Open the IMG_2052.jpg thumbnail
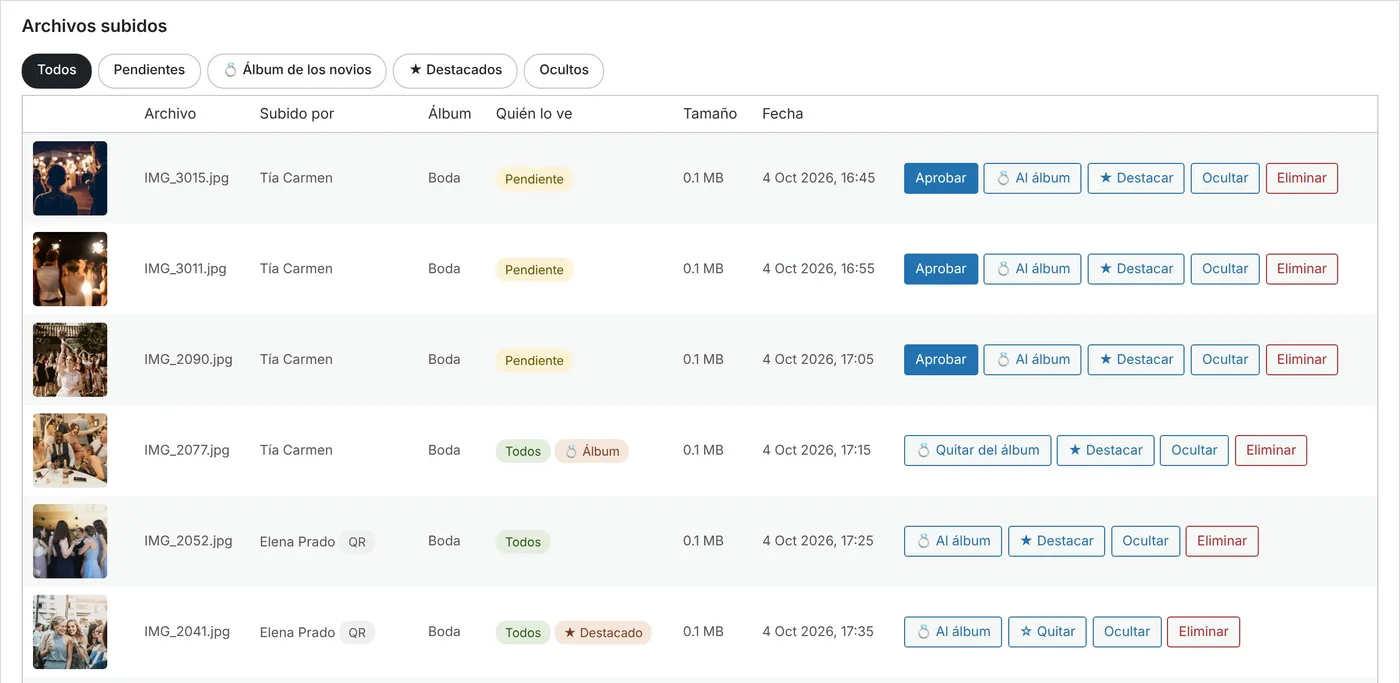The height and width of the screenshot is (683, 1400). pyautogui.click(x=70, y=541)
